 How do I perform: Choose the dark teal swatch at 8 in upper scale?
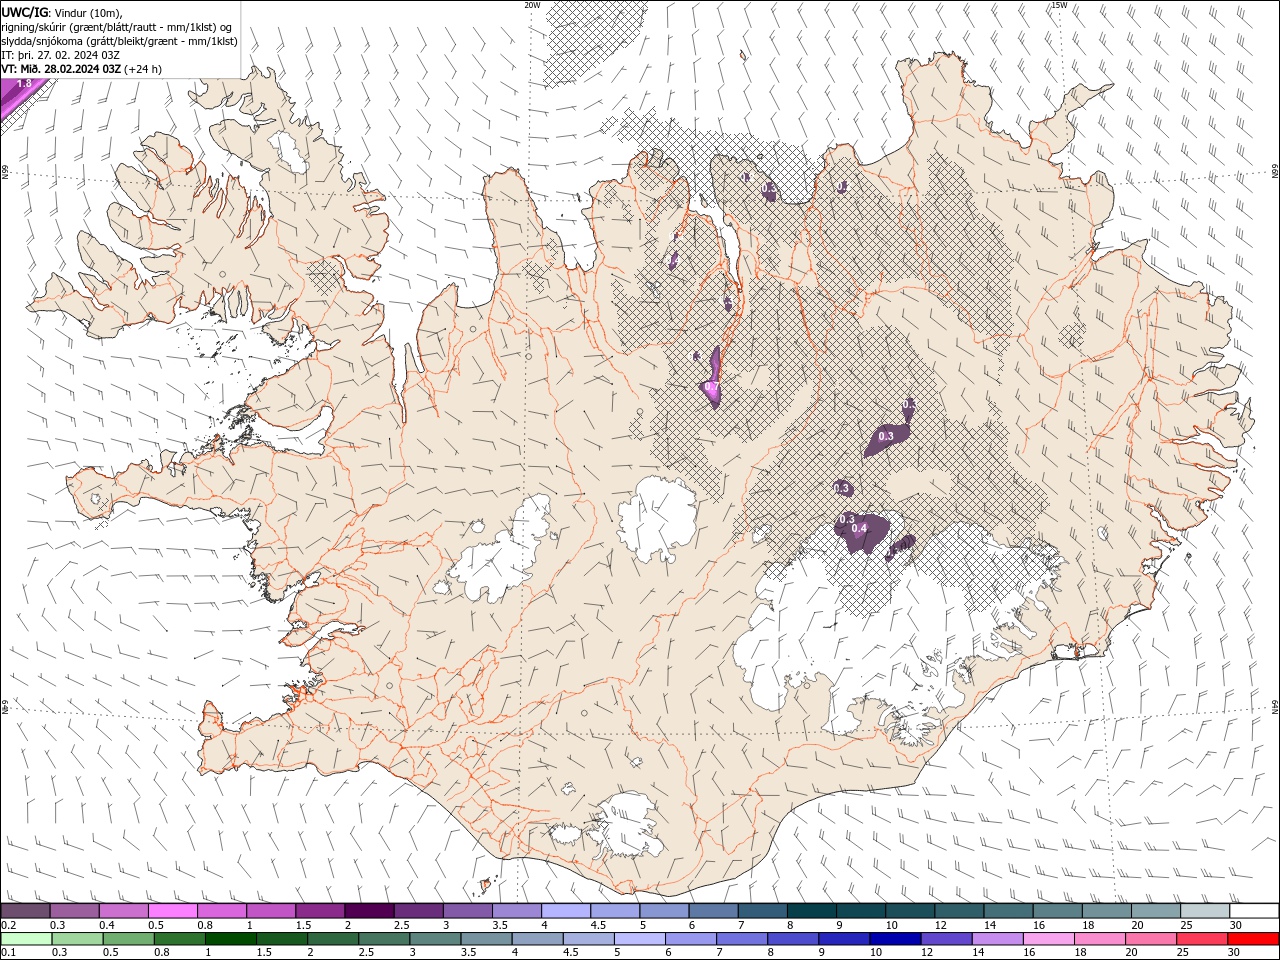click(811, 911)
